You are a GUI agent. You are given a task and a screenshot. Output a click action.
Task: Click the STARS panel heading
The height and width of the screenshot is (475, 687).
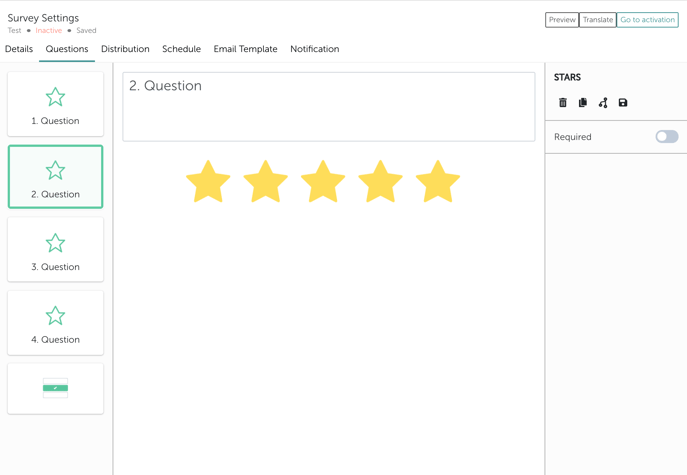pos(567,78)
